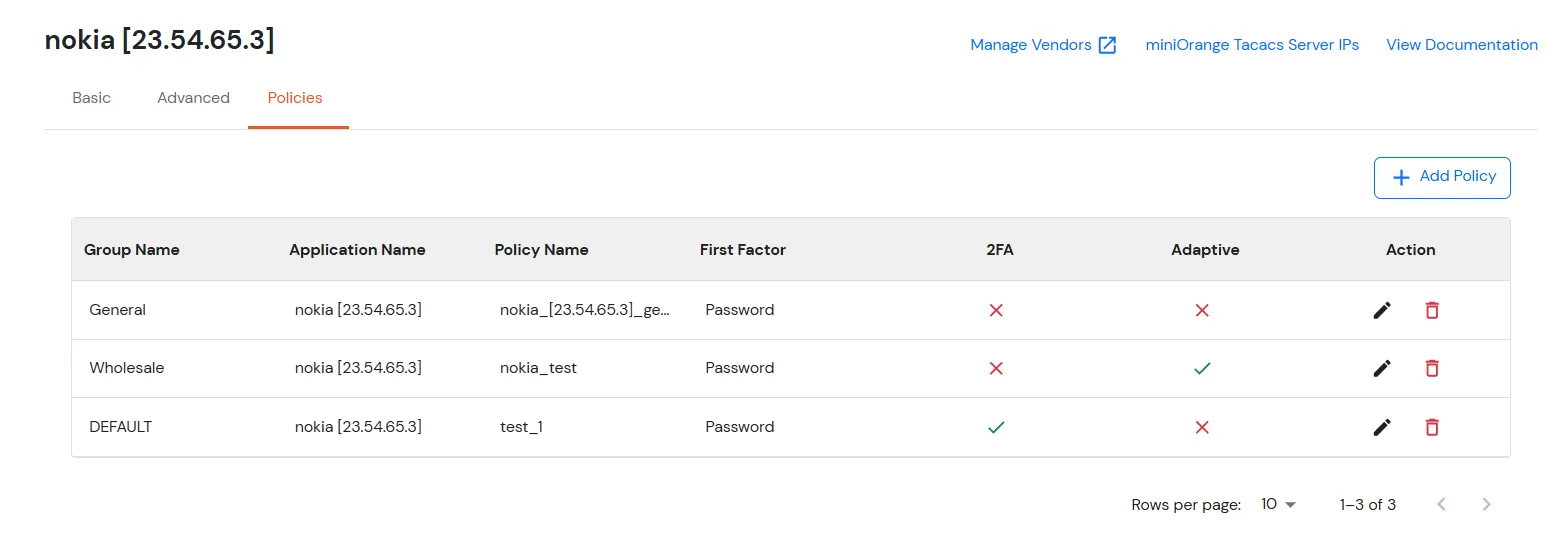Click the Policy Name column header
Viewport: 1562px width, 556px height.
coord(541,250)
